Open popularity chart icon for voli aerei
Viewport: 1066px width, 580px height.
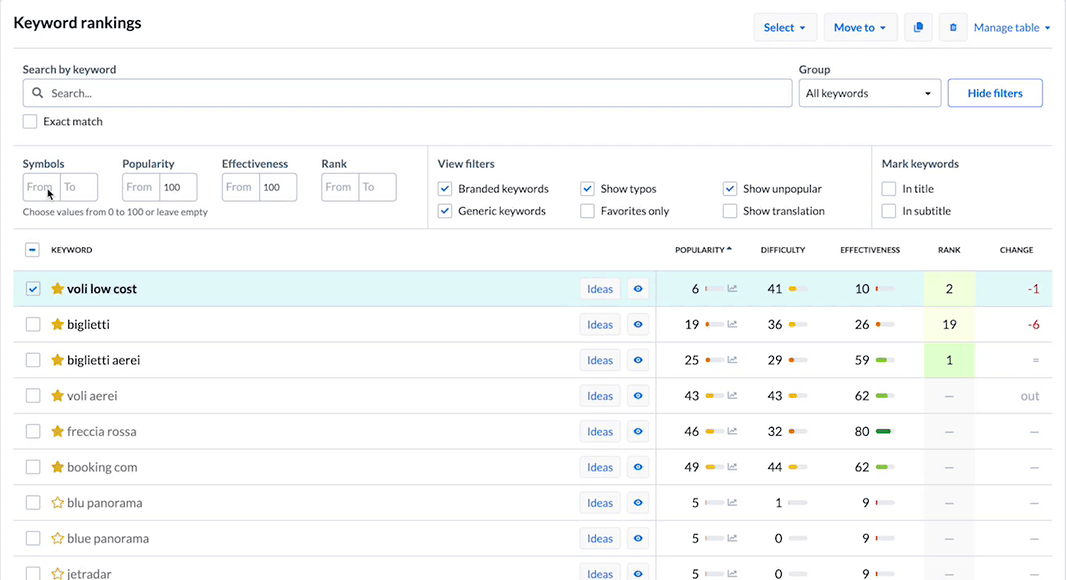[x=732, y=396]
